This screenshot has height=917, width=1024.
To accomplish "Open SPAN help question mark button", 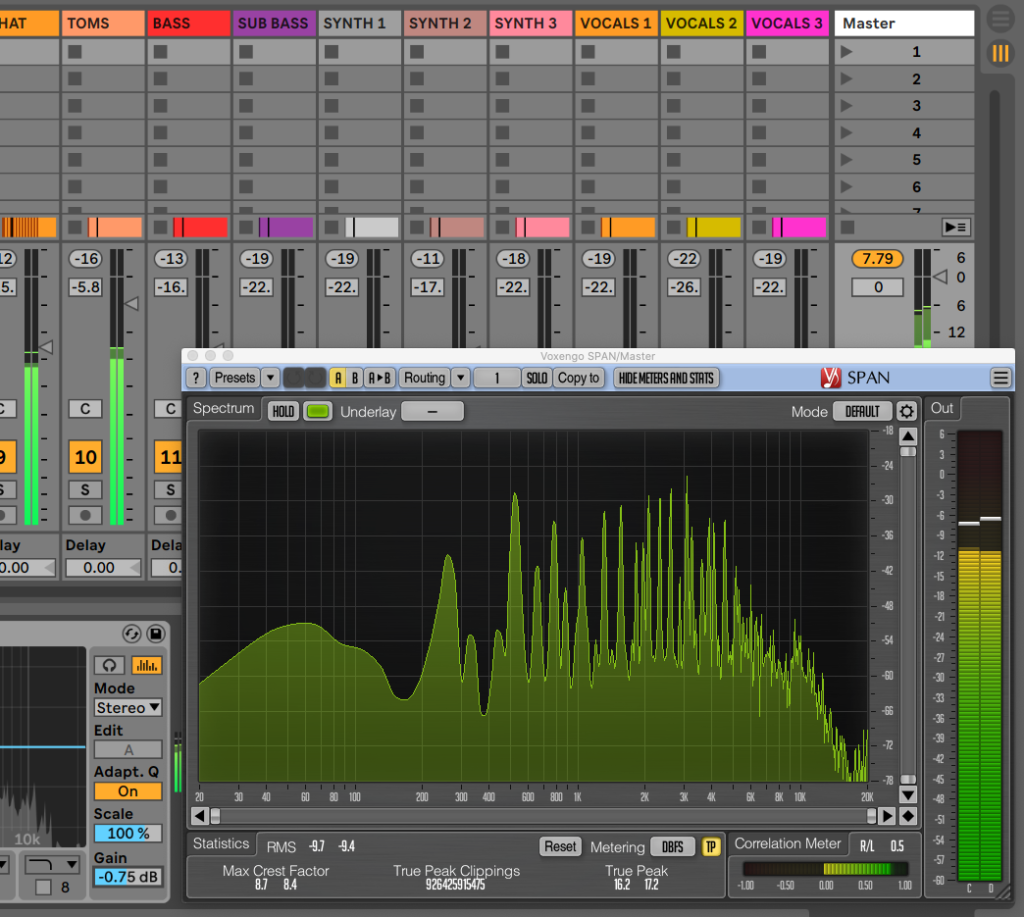I will coord(196,378).
